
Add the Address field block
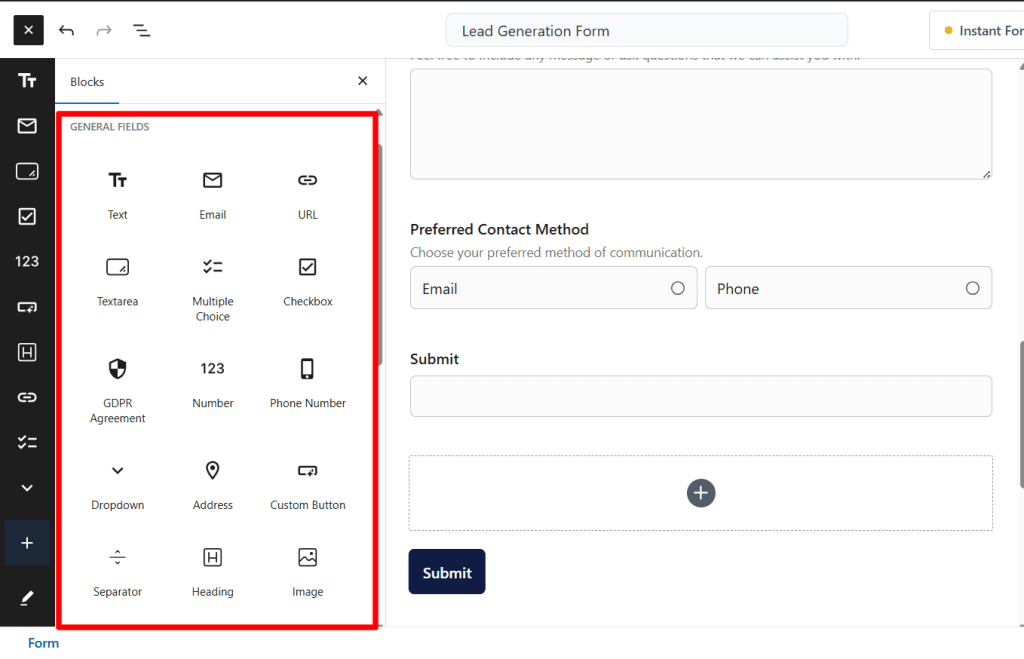[212, 484]
